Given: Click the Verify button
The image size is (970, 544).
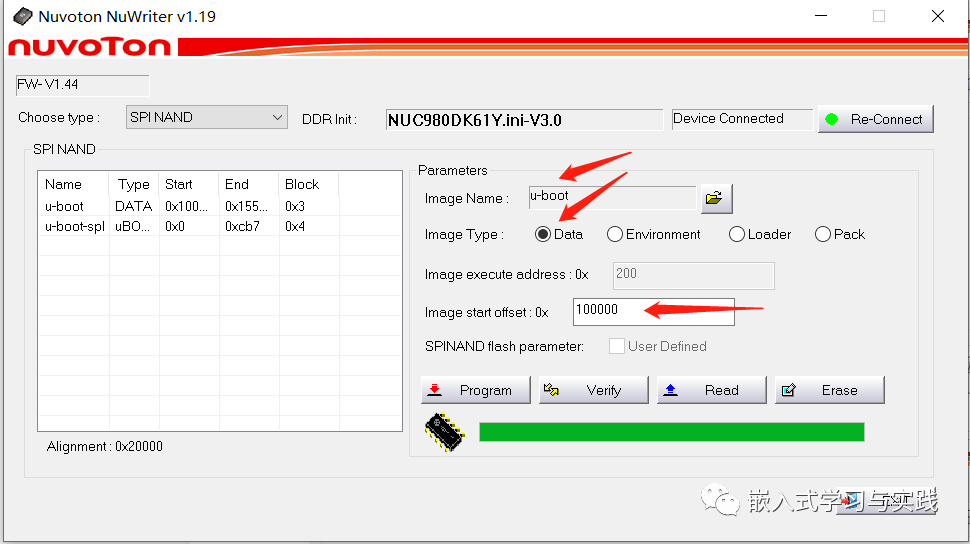Looking at the screenshot, I should tap(593, 390).
